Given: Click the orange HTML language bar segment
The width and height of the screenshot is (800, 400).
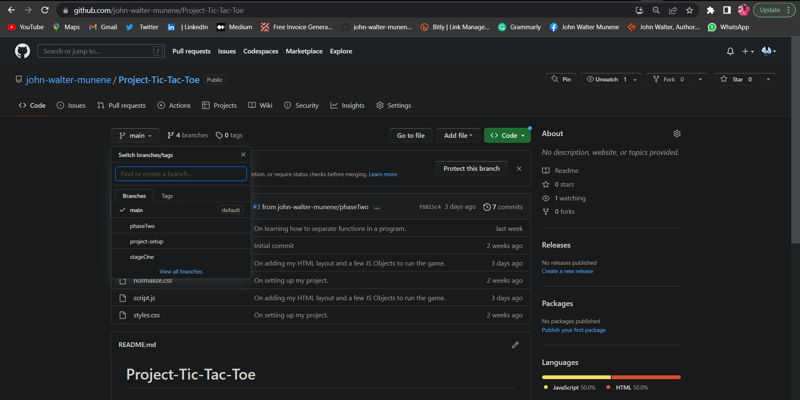Looking at the screenshot, I should tap(646, 377).
